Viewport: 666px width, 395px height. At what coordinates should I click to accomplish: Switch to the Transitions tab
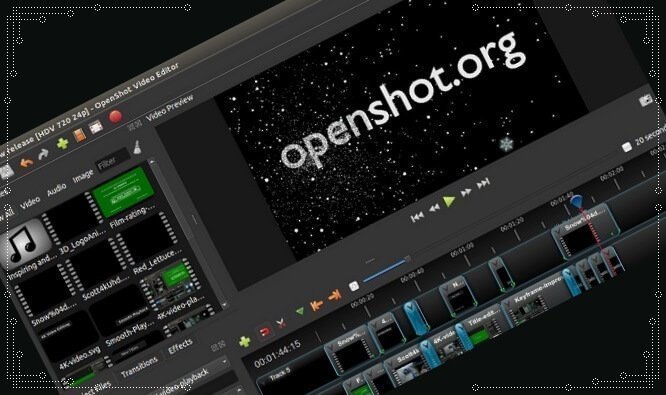(139, 367)
